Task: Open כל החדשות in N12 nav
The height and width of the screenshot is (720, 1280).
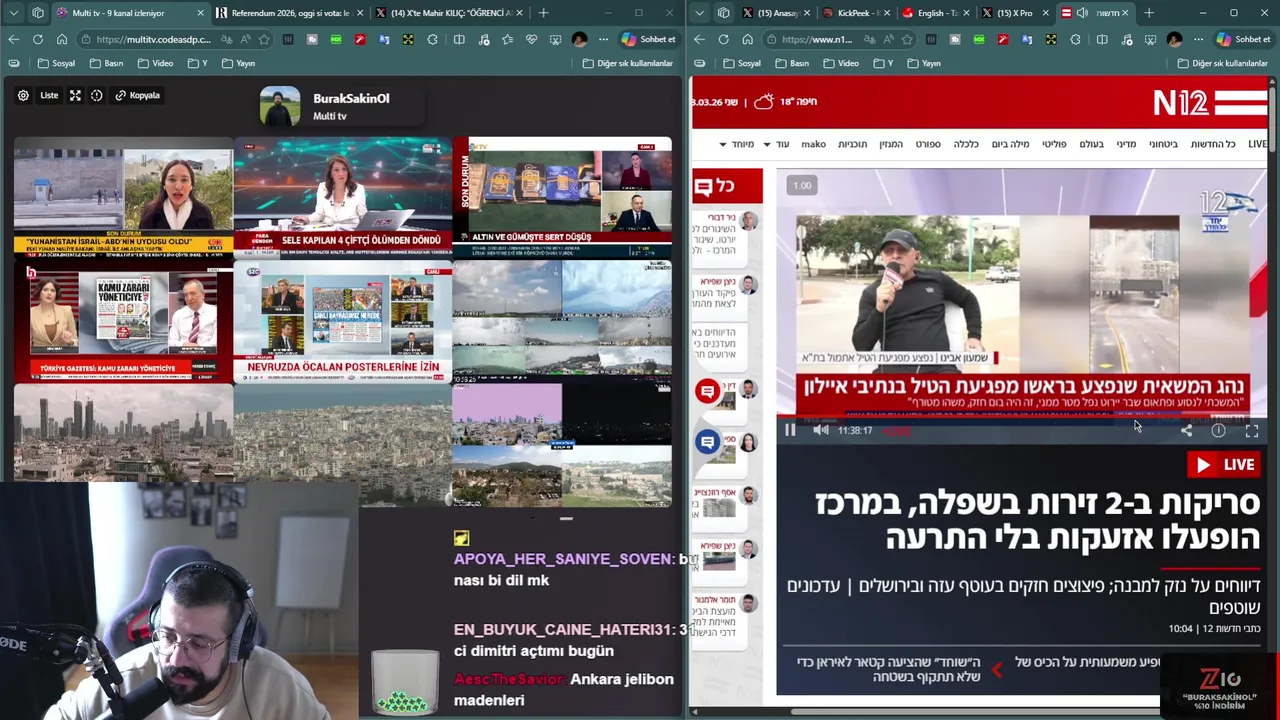Action: tap(1213, 144)
